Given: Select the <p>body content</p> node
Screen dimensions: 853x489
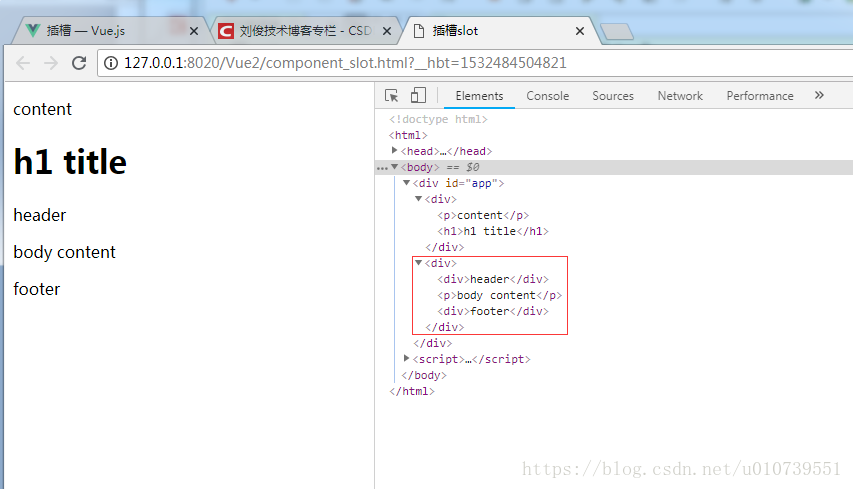Looking at the screenshot, I should pos(499,295).
